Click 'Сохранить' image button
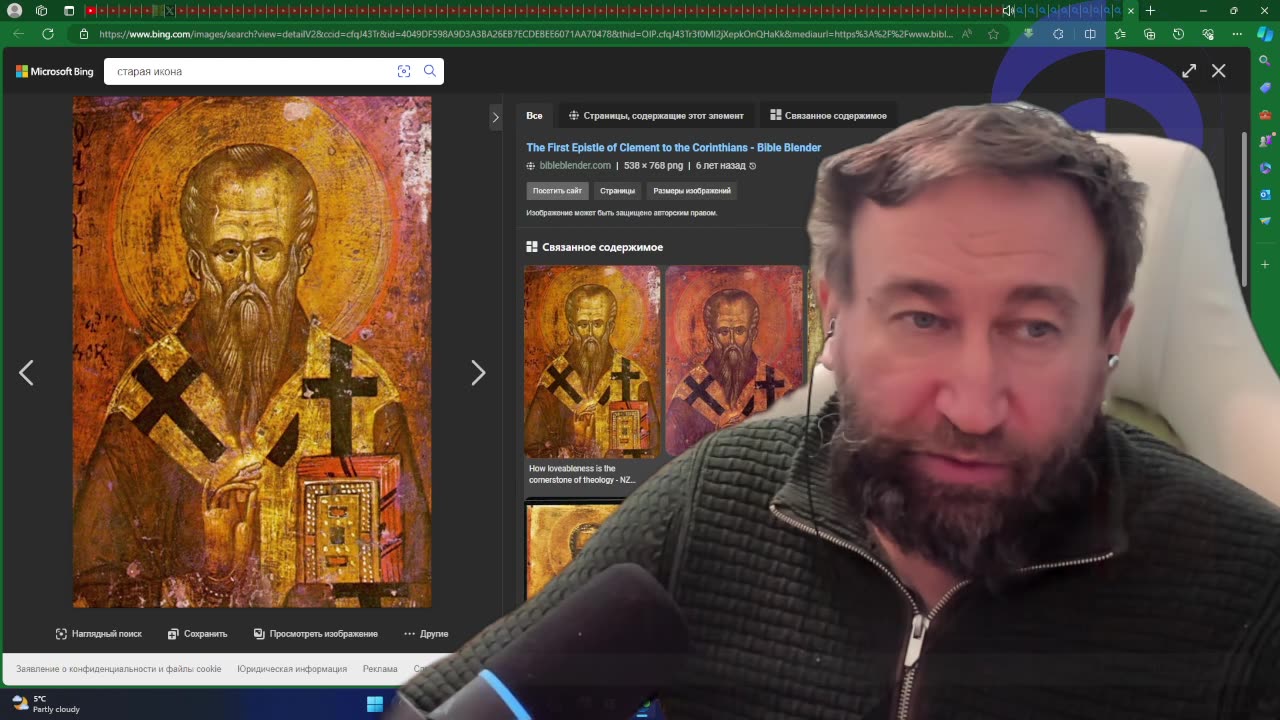This screenshot has height=720, width=1280. coord(197,633)
